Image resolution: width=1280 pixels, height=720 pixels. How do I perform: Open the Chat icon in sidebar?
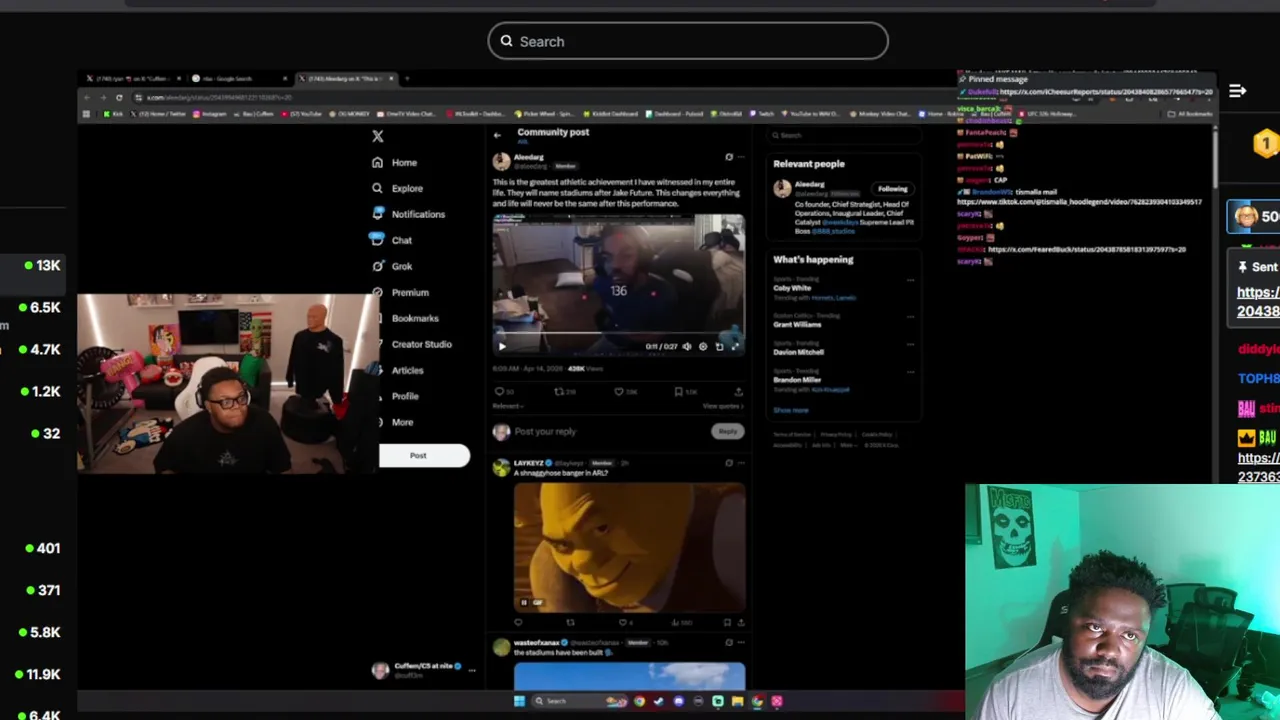coord(377,240)
